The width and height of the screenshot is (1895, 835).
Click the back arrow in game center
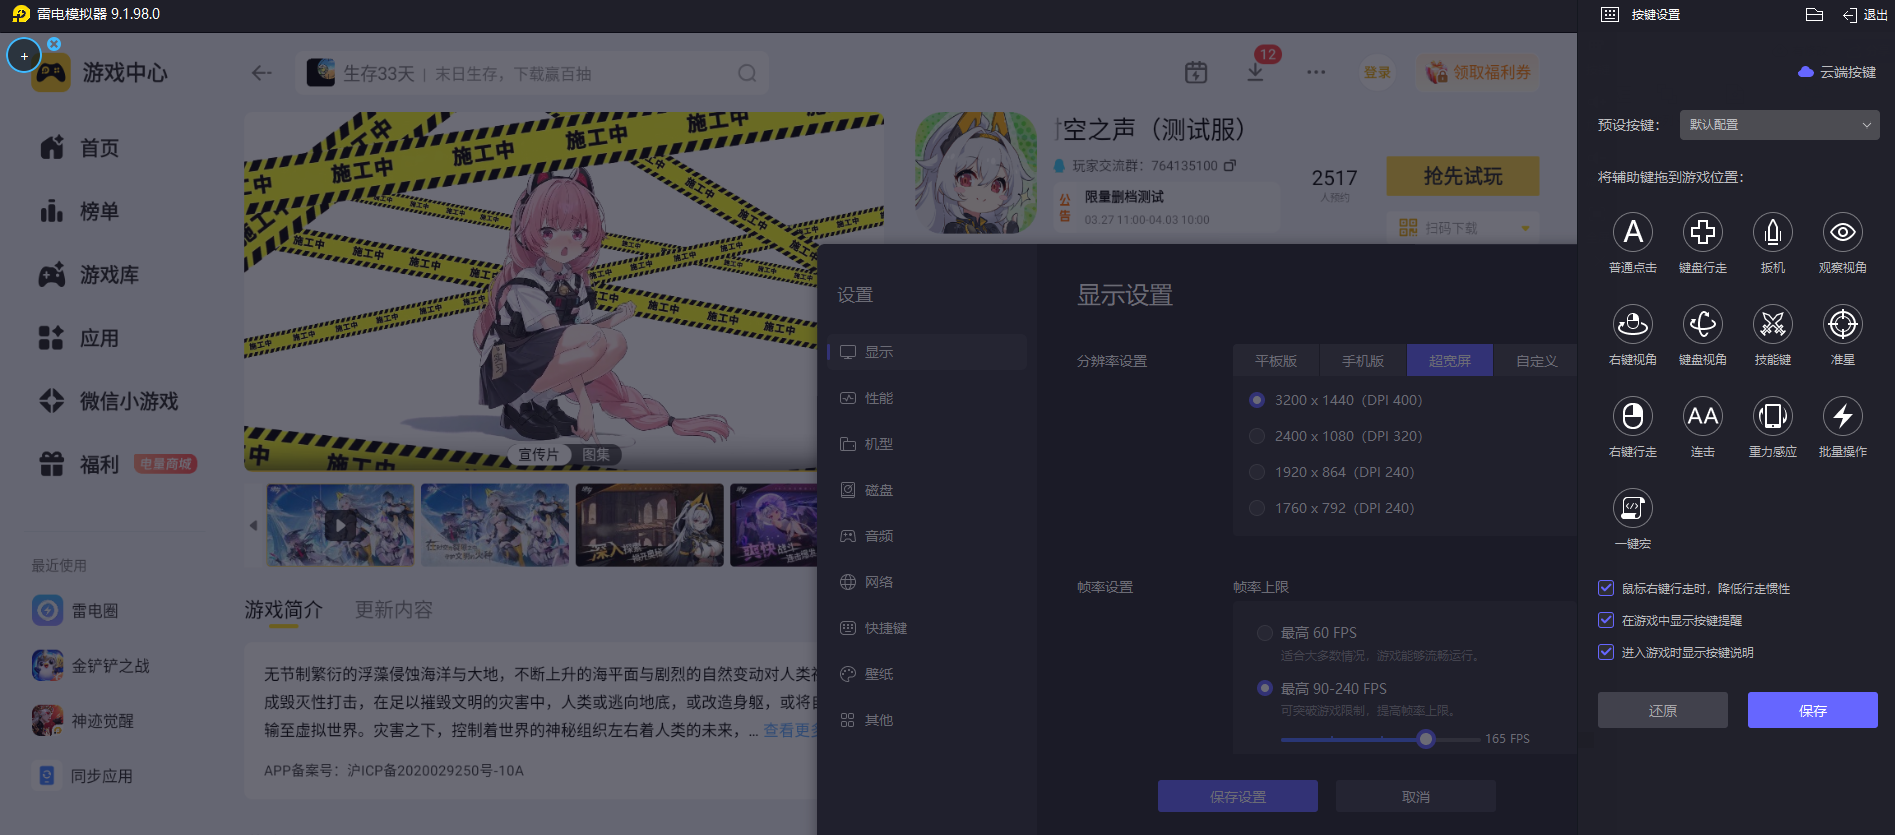click(x=262, y=73)
